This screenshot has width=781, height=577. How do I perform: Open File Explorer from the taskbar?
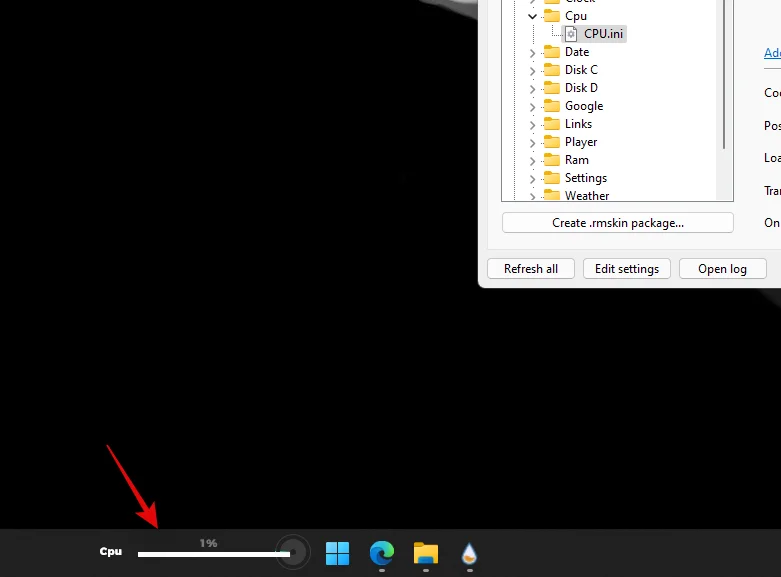click(x=426, y=553)
